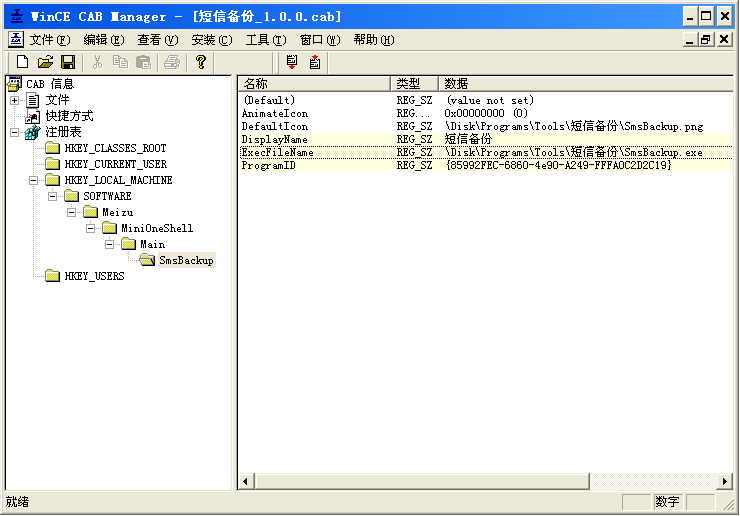Viewport: 740px width, 516px height.
Task: Select the ProgramID registry value
Action: pyautogui.click(x=269, y=166)
